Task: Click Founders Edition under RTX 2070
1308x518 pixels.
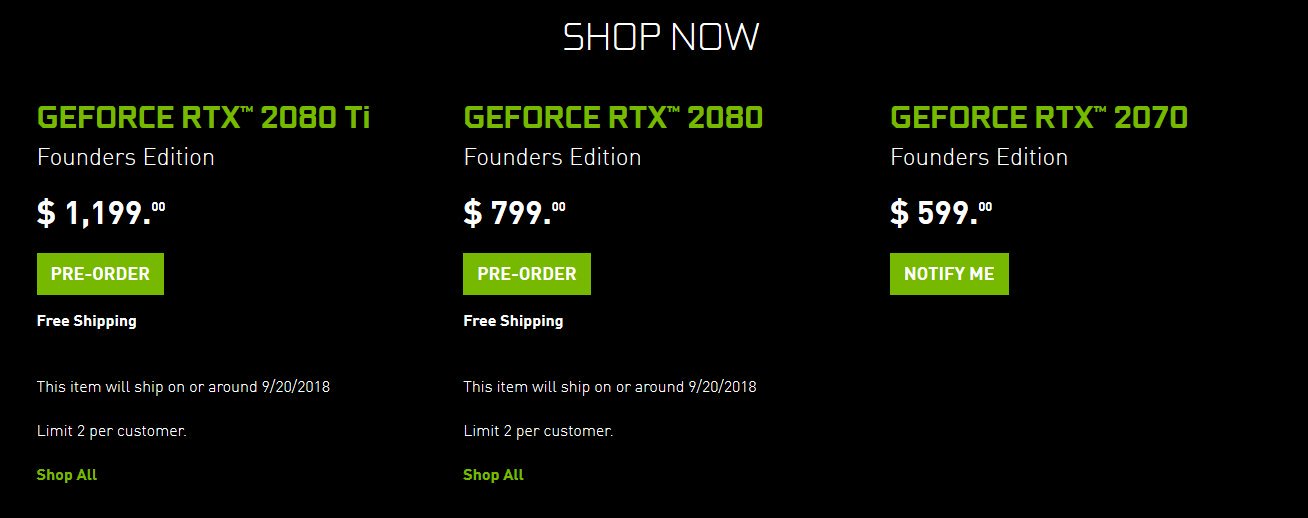Action: click(979, 158)
